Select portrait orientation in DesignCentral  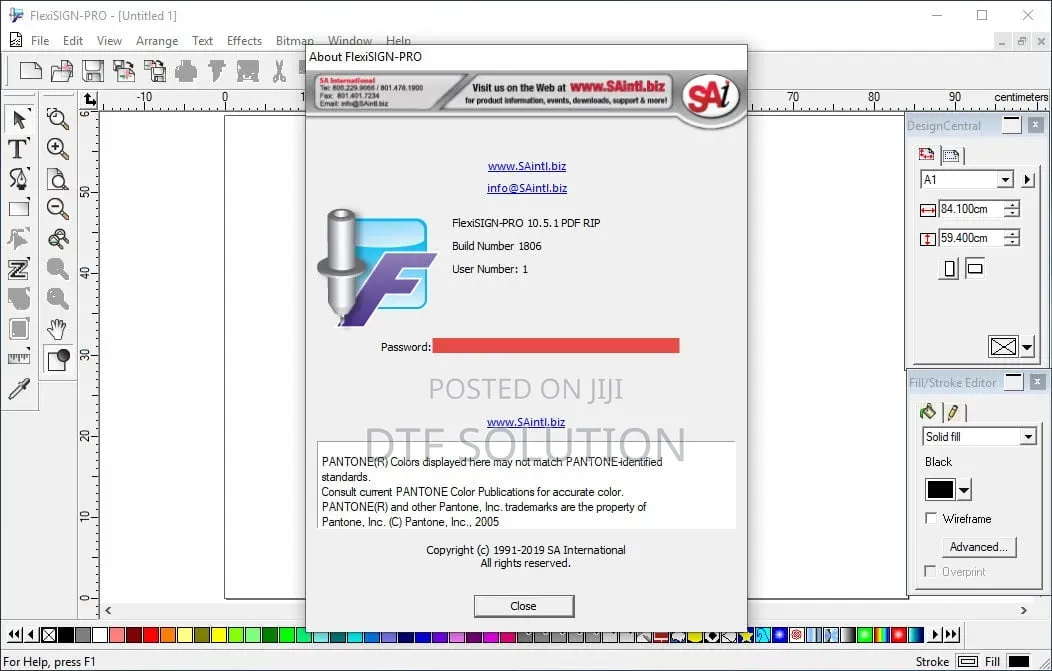949,268
